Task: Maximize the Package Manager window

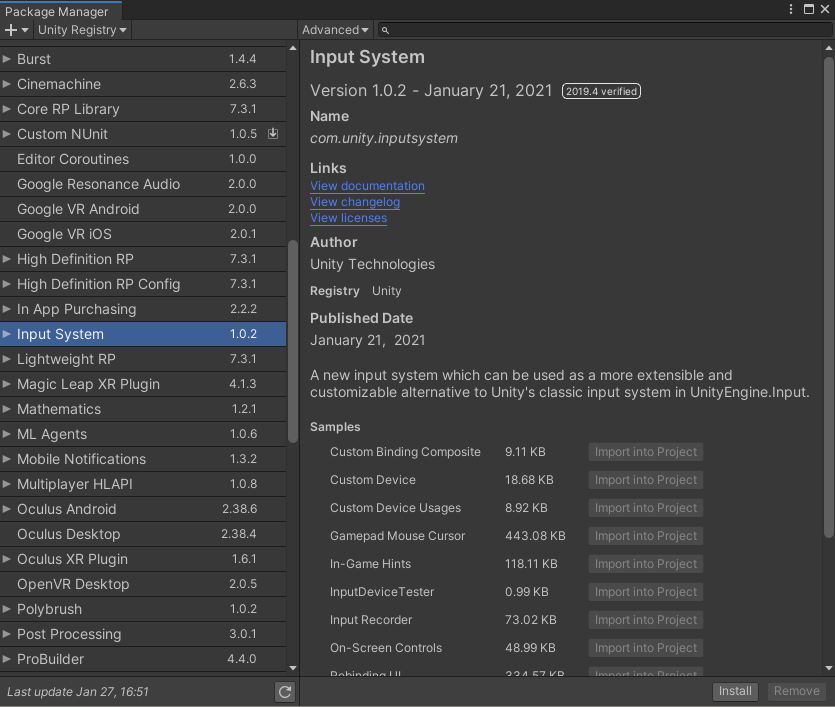Action: tap(809, 9)
